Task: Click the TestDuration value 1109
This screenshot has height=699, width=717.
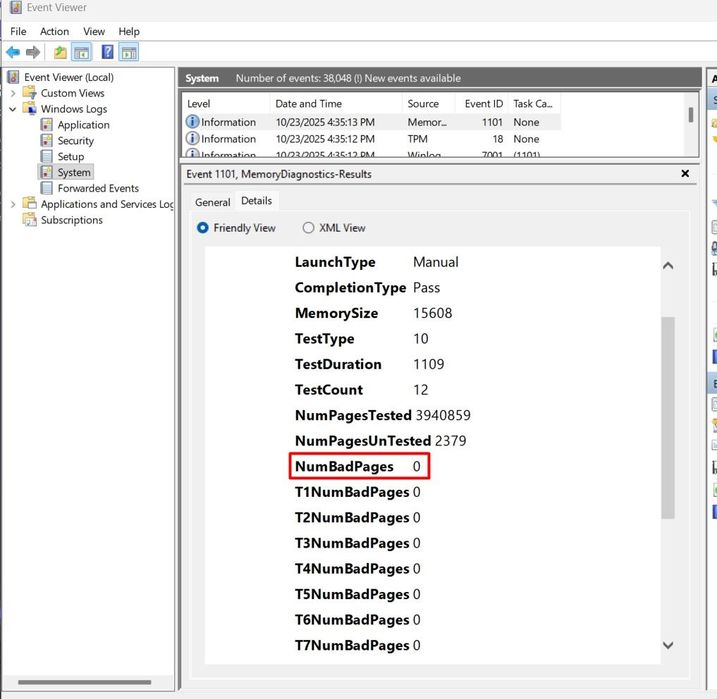Action: (429, 364)
